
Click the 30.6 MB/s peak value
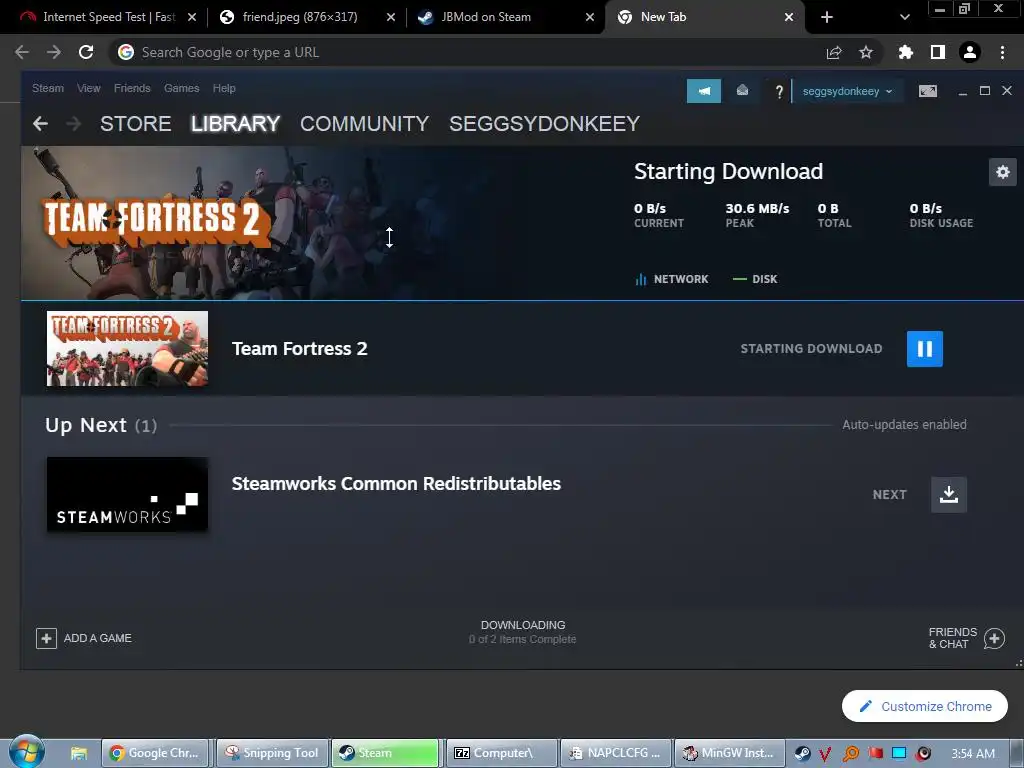tap(757, 208)
